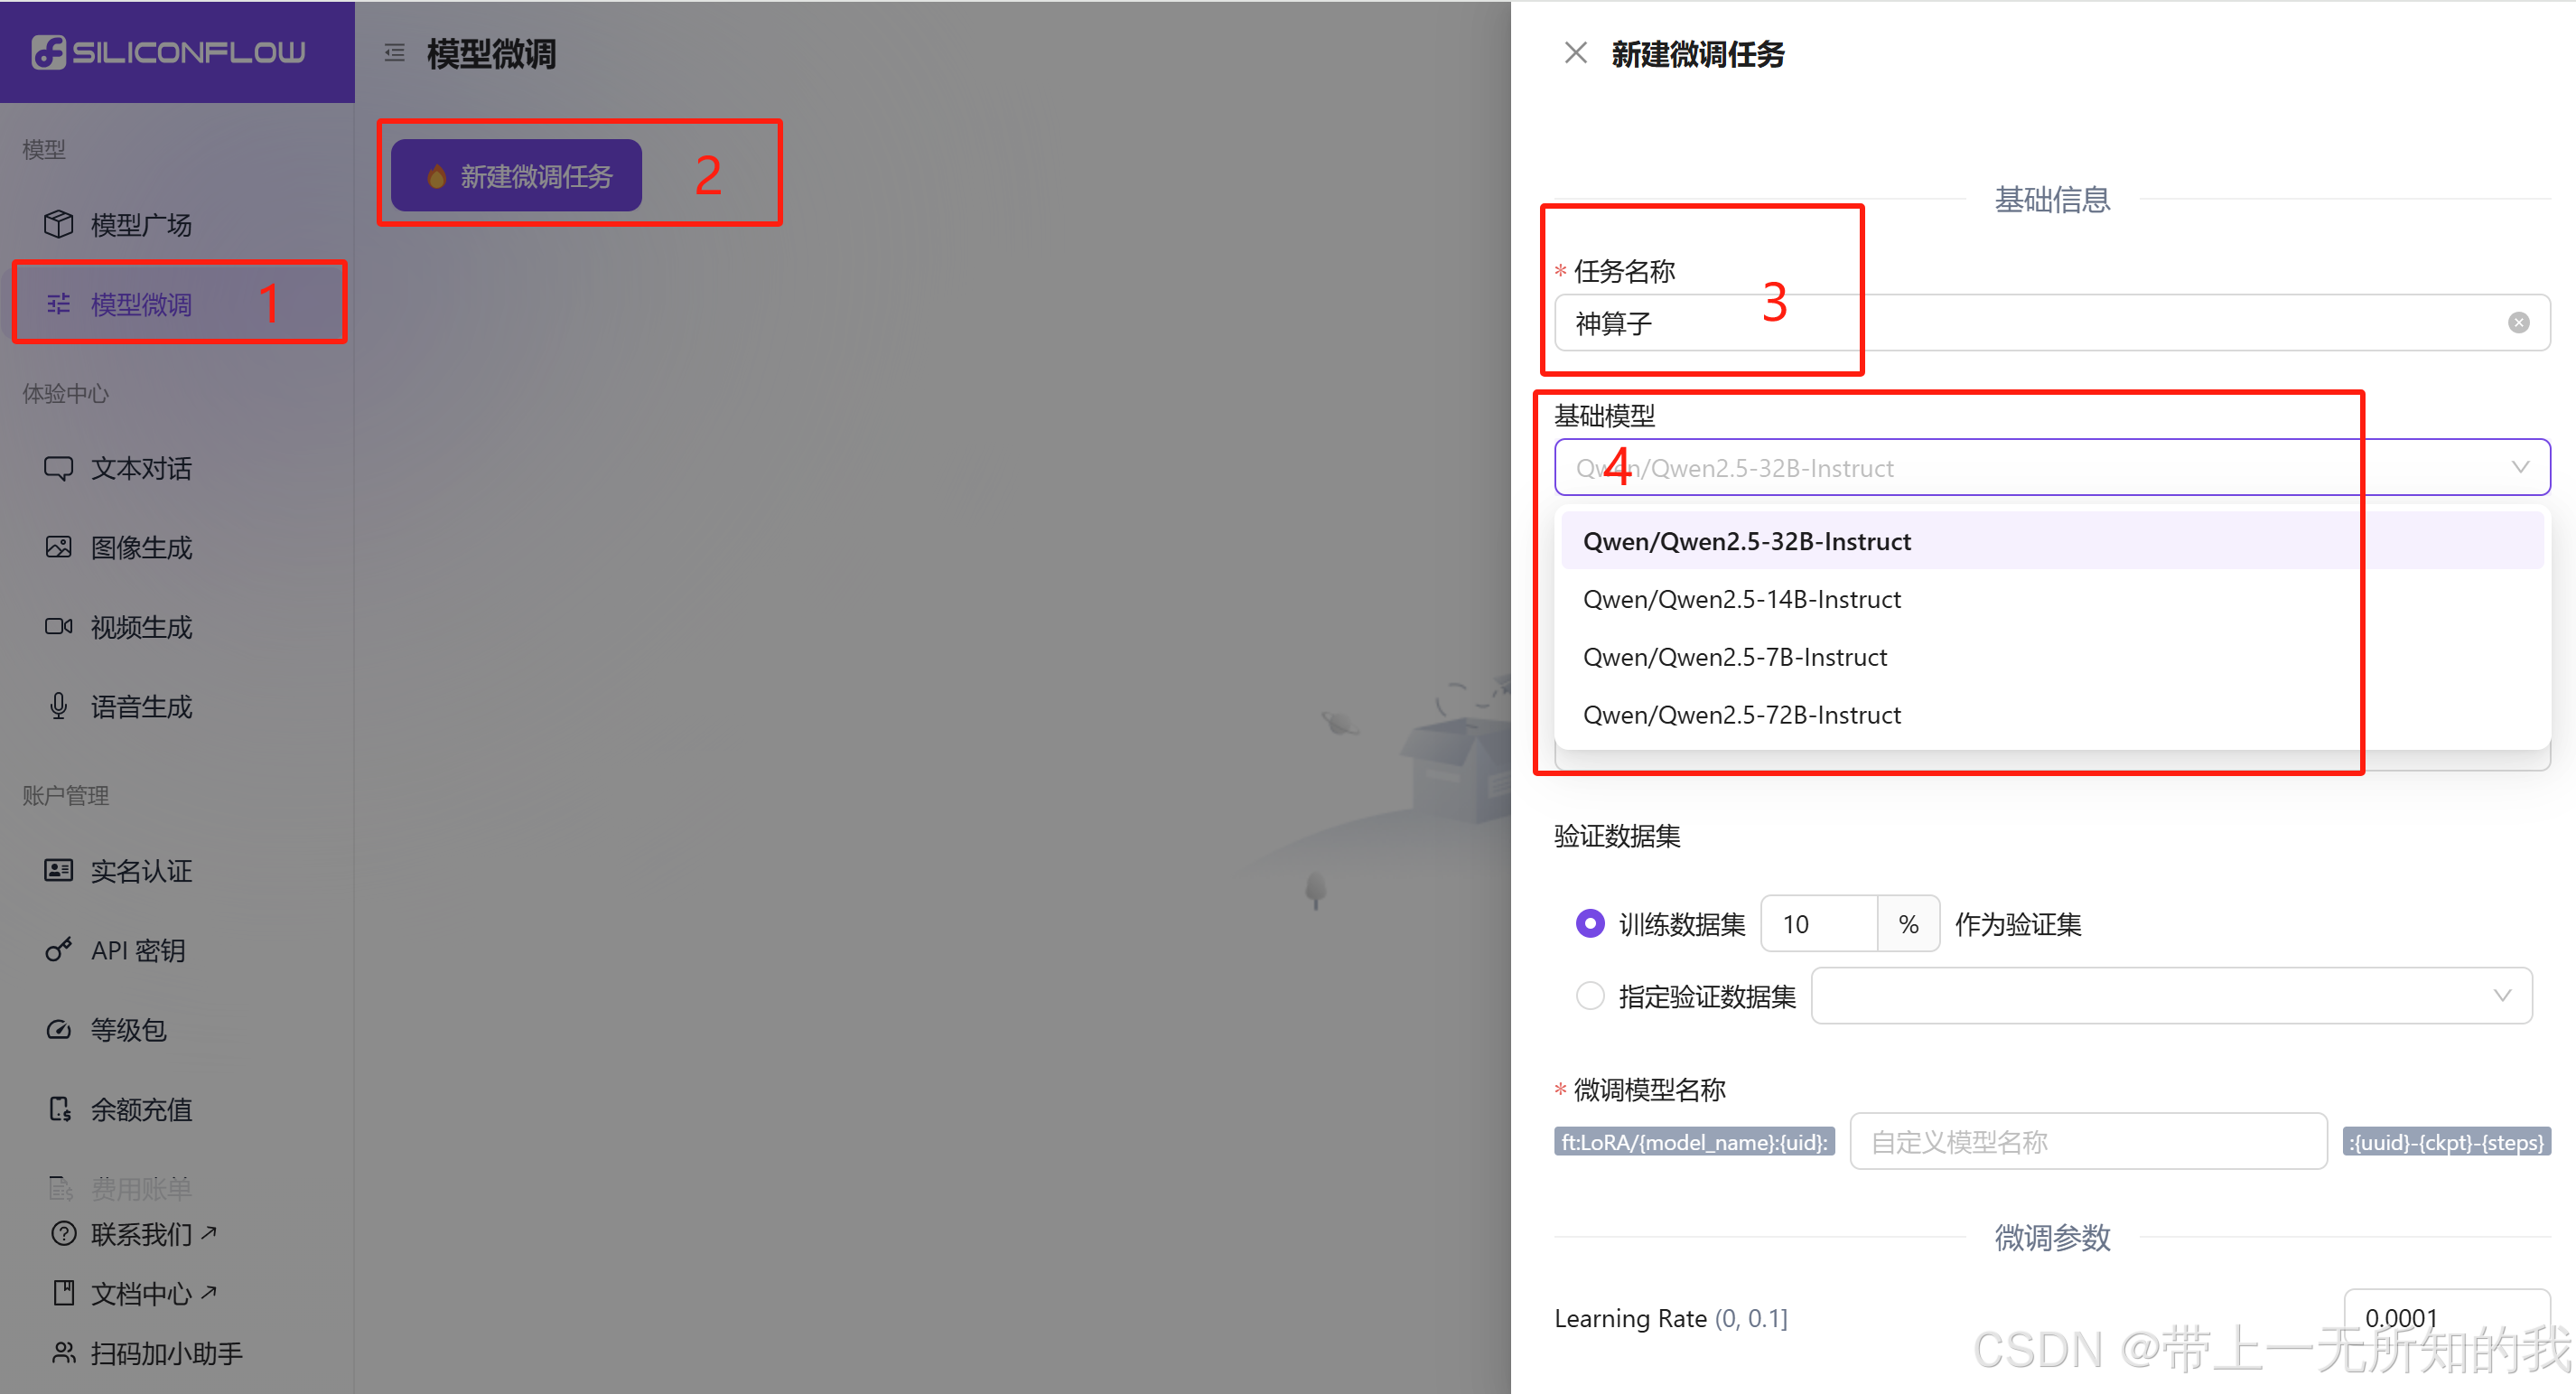Click the 新建微调任务 button
The image size is (2576, 1394).
click(x=514, y=174)
